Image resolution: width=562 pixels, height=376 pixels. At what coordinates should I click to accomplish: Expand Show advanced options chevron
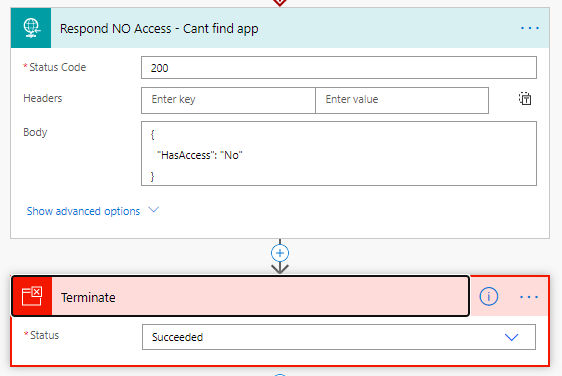(x=154, y=210)
